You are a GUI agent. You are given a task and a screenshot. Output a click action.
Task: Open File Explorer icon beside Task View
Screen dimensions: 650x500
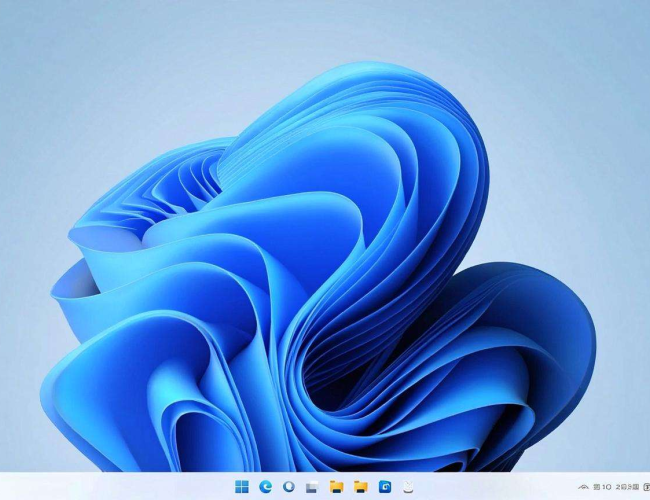point(336,487)
